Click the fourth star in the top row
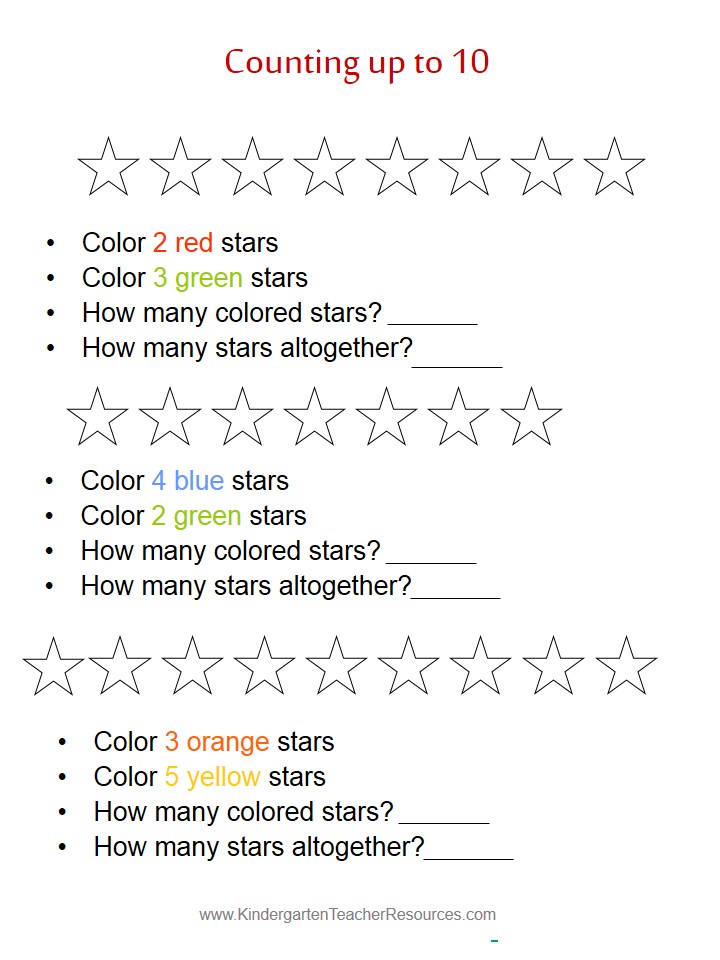The image size is (720, 960). (x=324, y=167)
